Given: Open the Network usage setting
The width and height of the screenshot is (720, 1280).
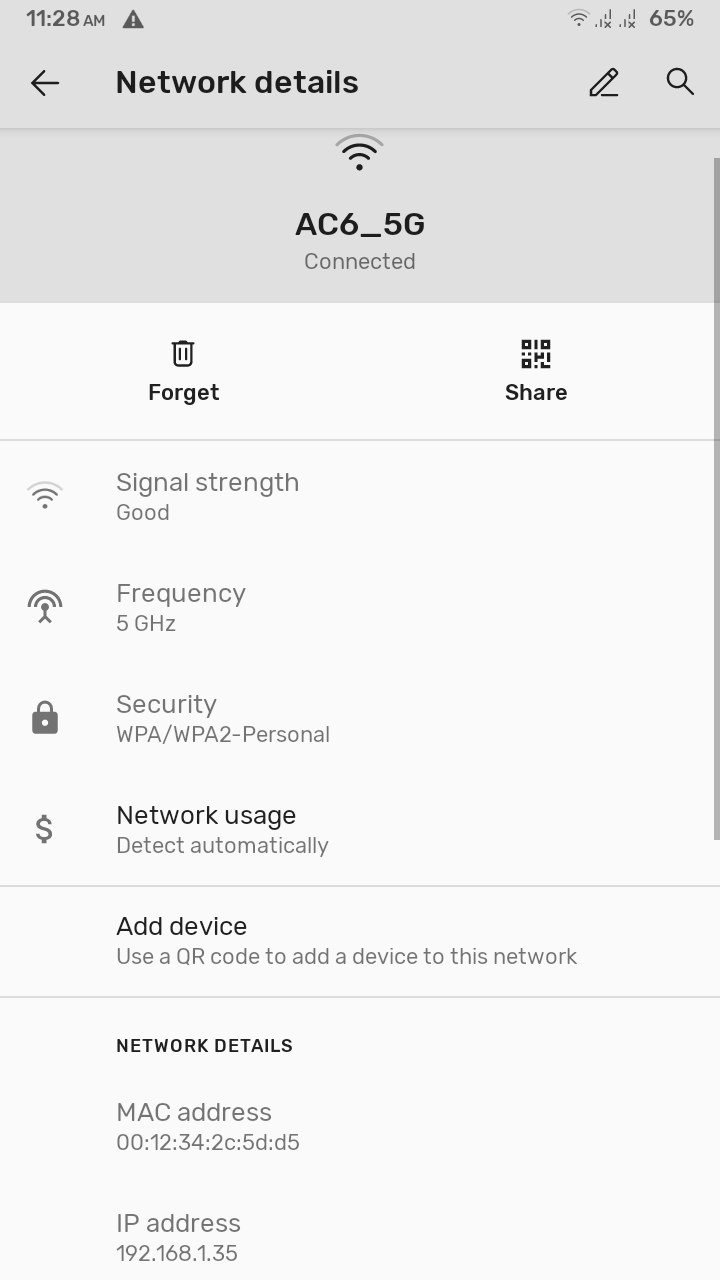Looking at the screenshot, I should pos(222,829).
